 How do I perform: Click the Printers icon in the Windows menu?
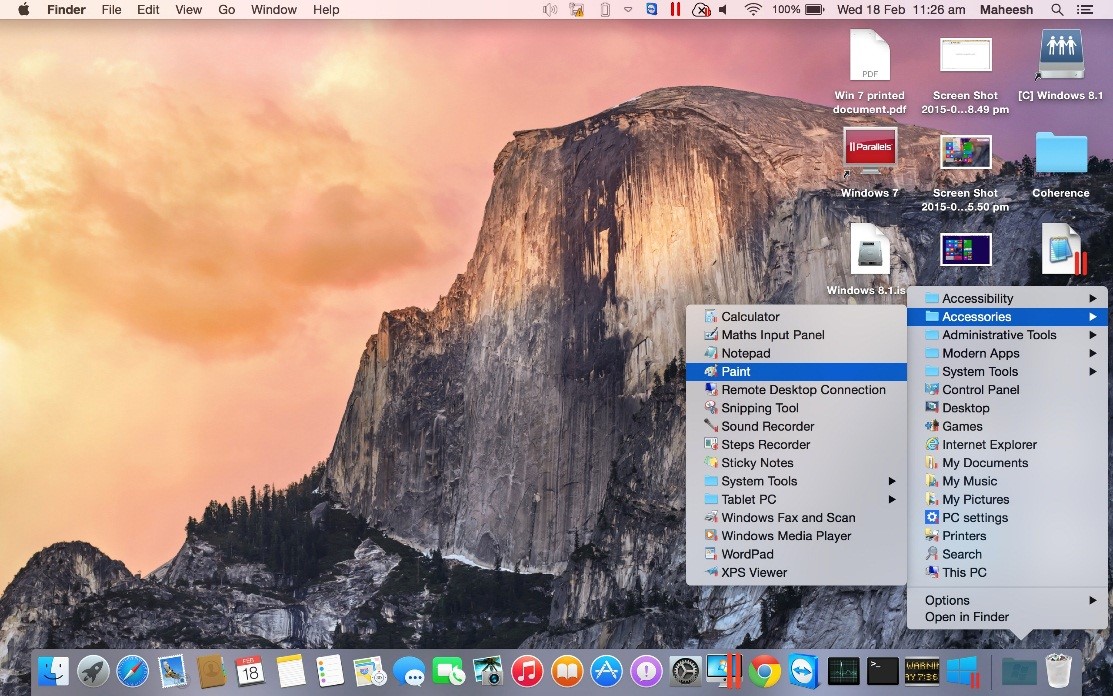click(x=932, y=536)
